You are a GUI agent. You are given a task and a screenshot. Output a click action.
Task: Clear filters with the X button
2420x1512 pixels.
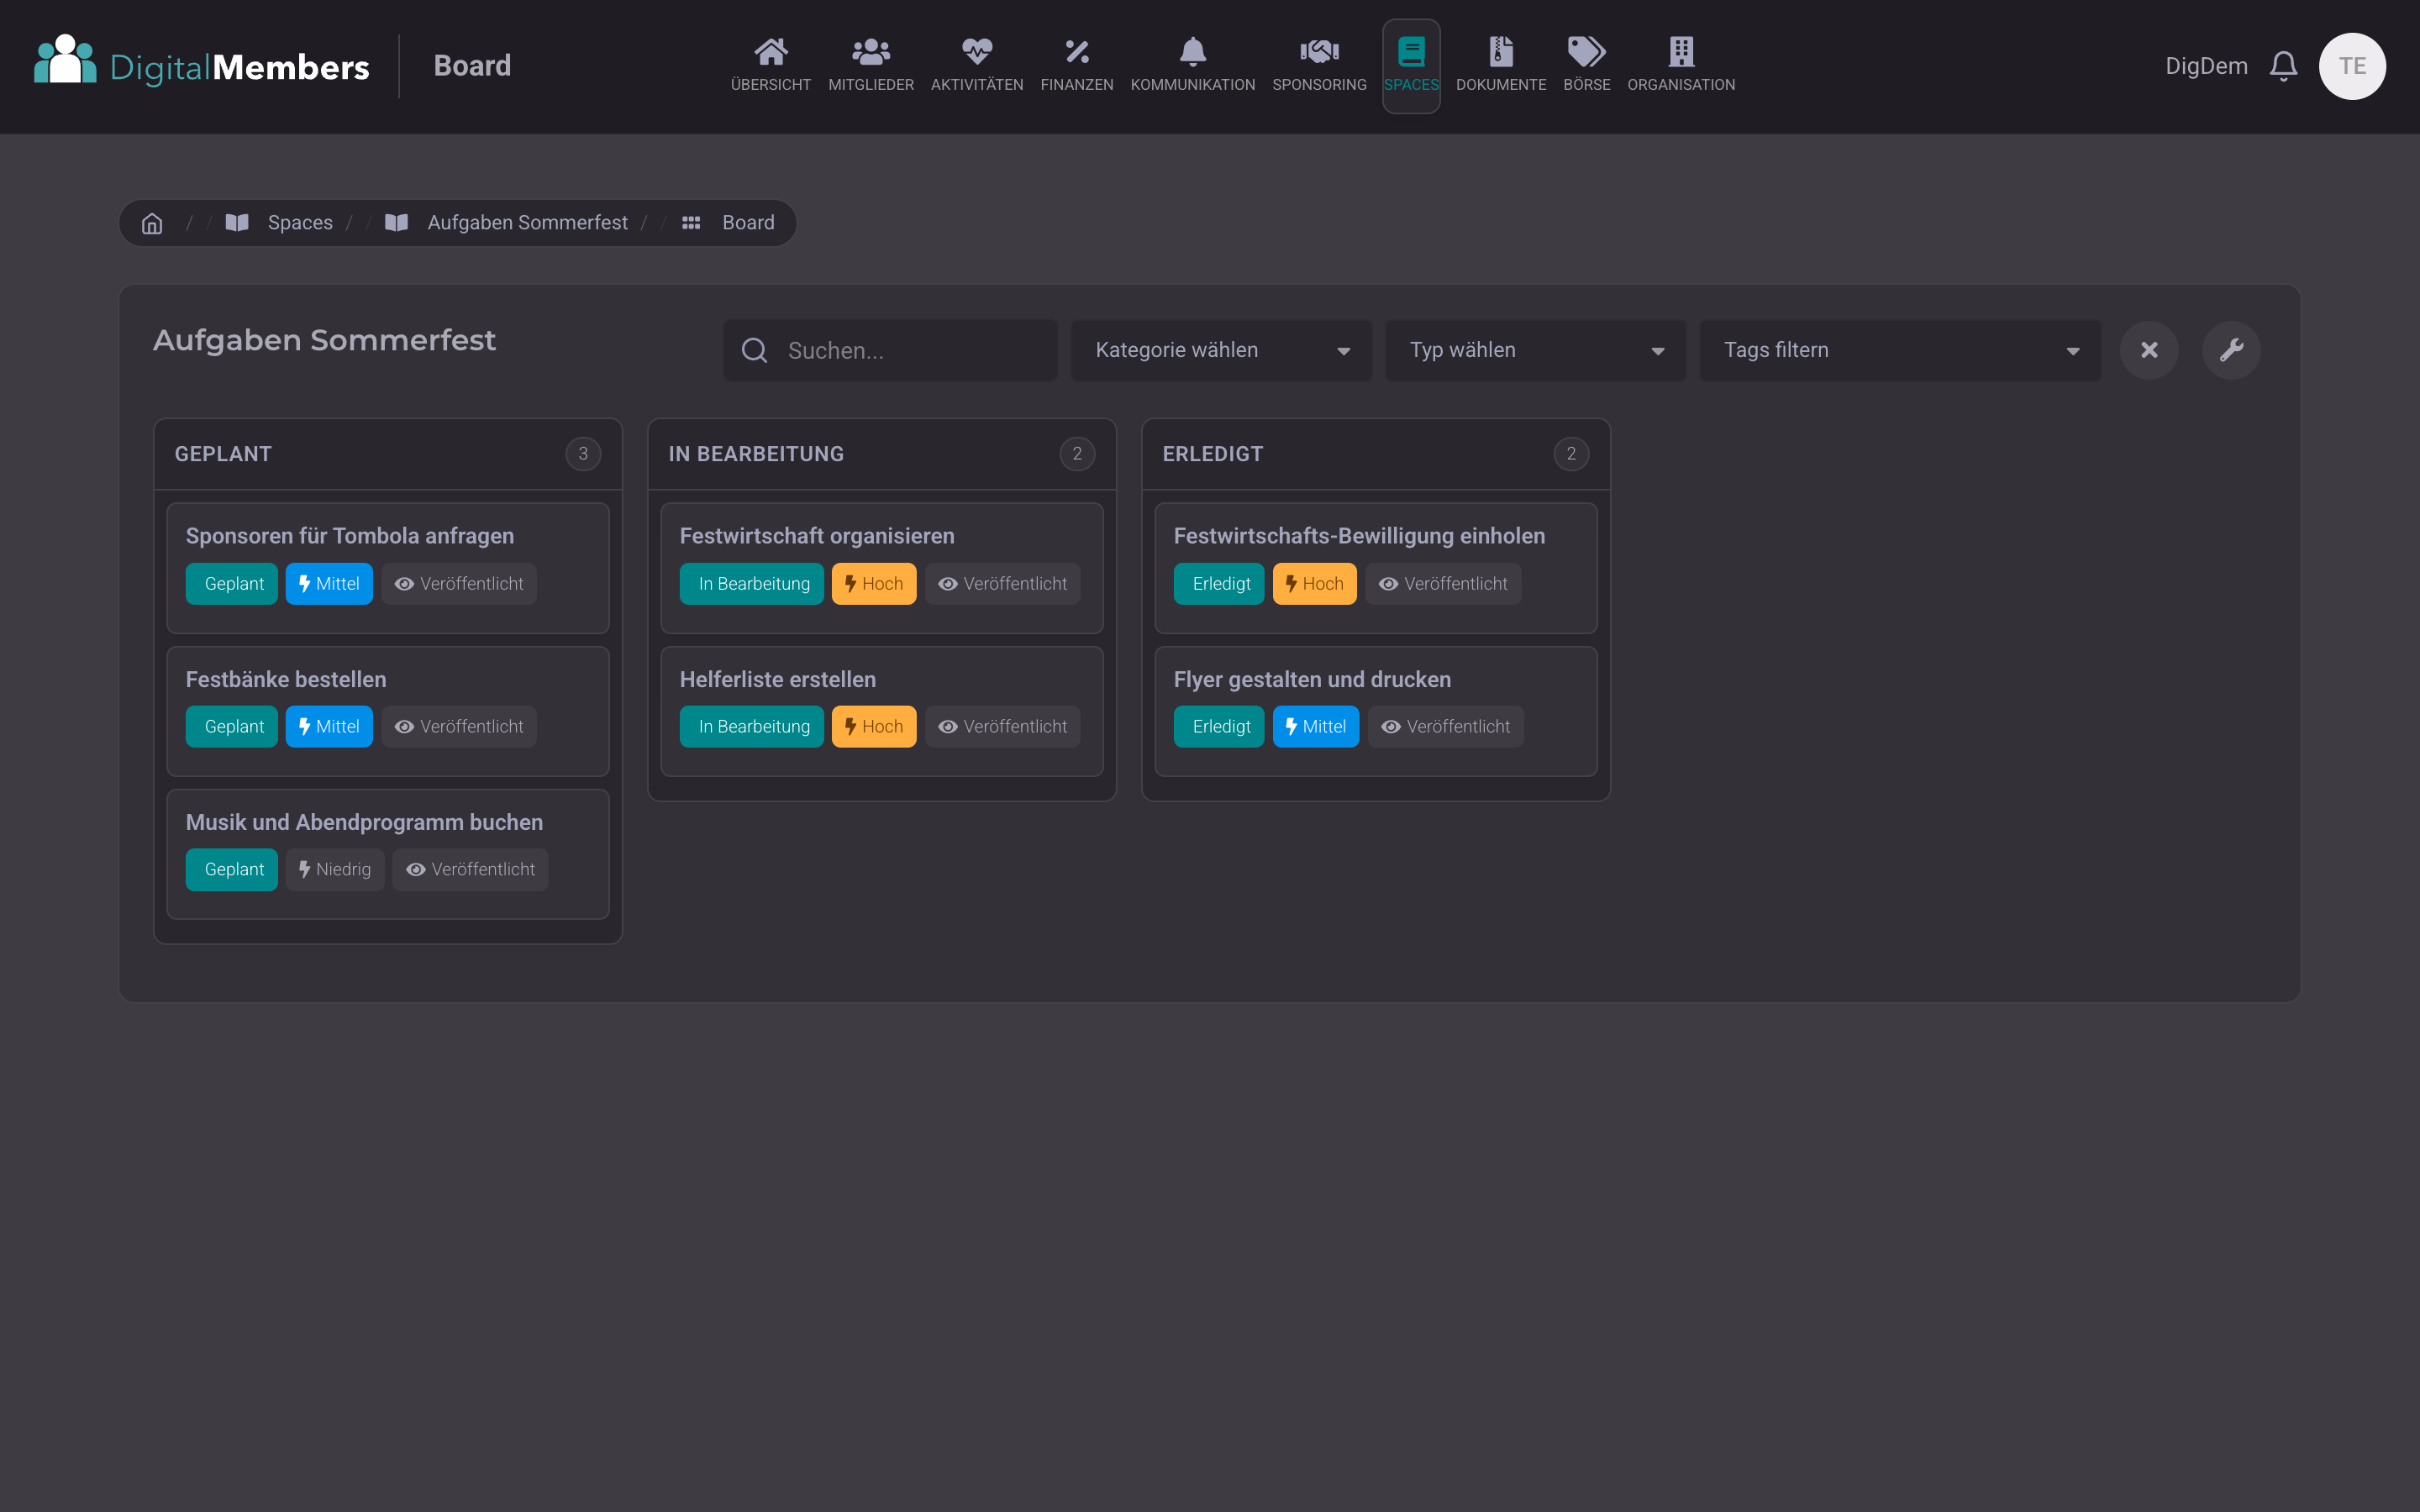click(x=2148, y=350)
